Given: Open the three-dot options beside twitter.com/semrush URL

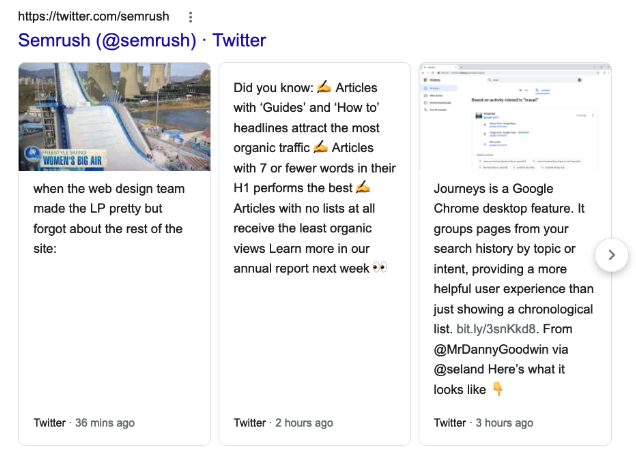Looking at the screenshot, I should [x=190, y=17].
